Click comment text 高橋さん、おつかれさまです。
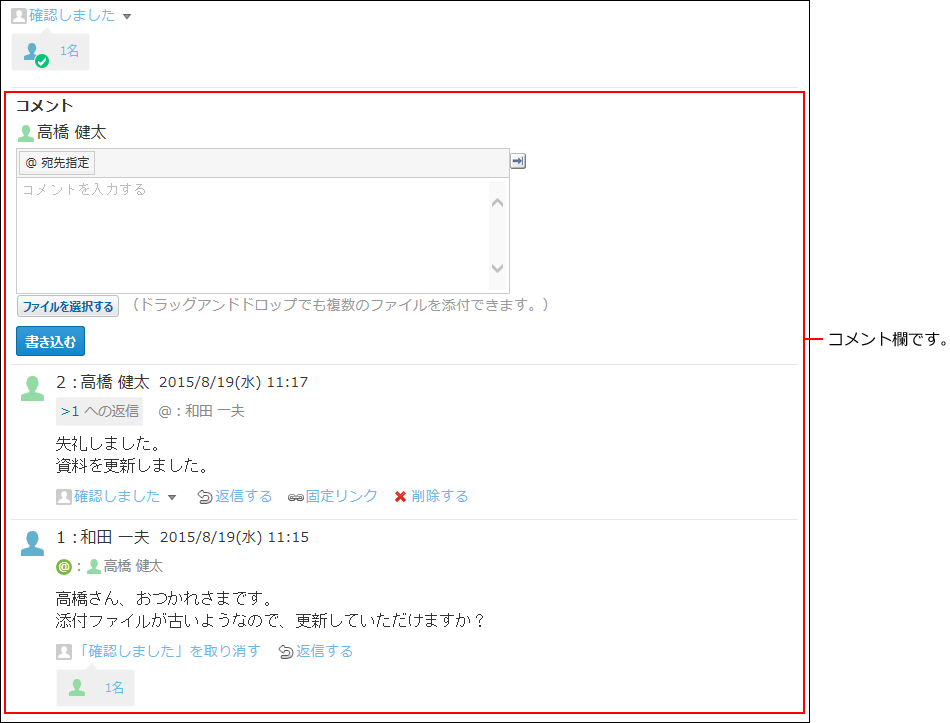 pos(164,599)
